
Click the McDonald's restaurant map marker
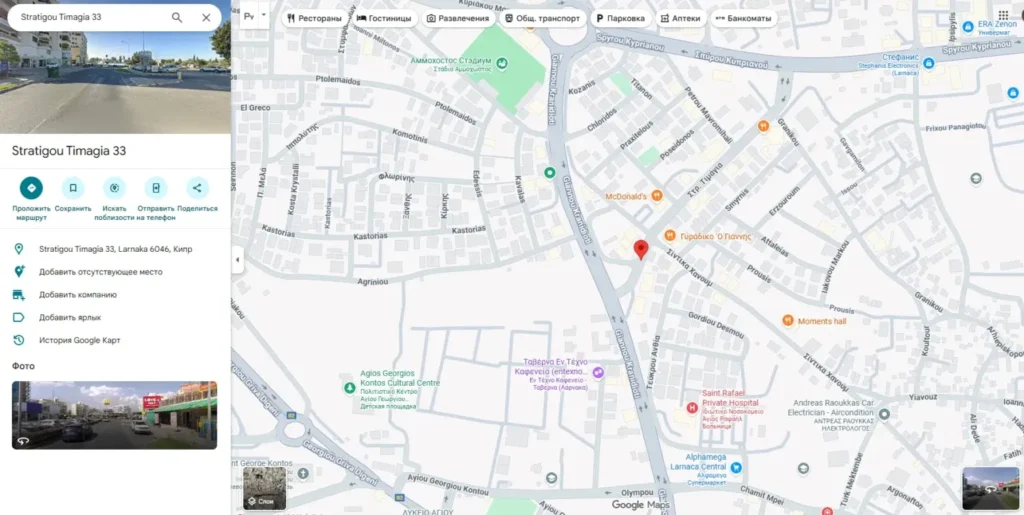pyautogui.click(x=656, y=196)
